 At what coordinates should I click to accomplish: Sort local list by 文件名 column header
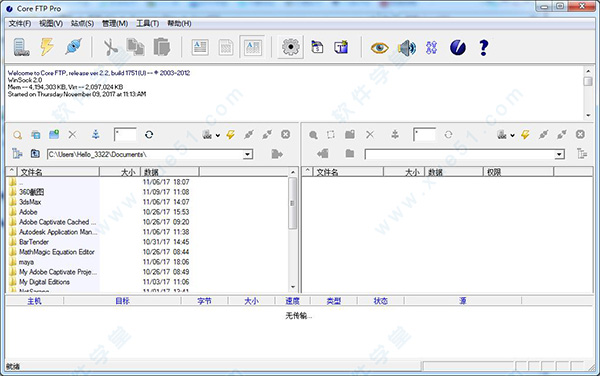click(x=59, y=172)
